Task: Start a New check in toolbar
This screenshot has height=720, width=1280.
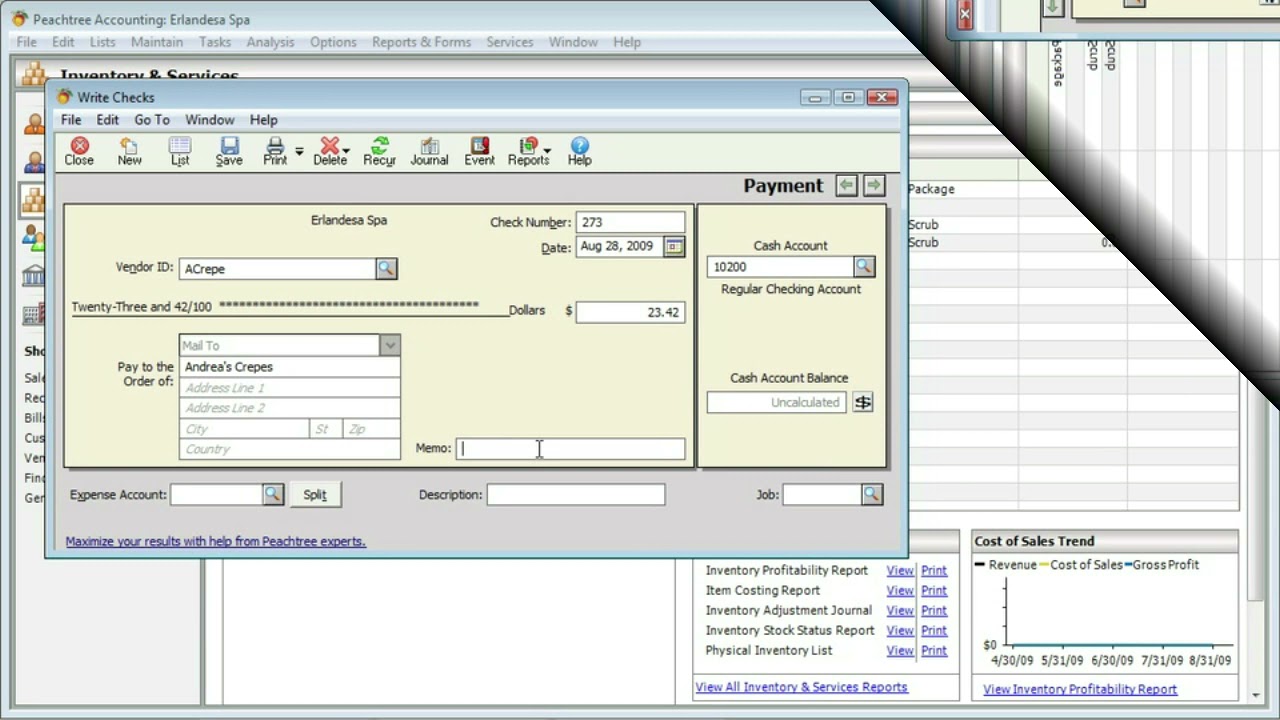Action: pyautogui.click(x=129, y=152)
